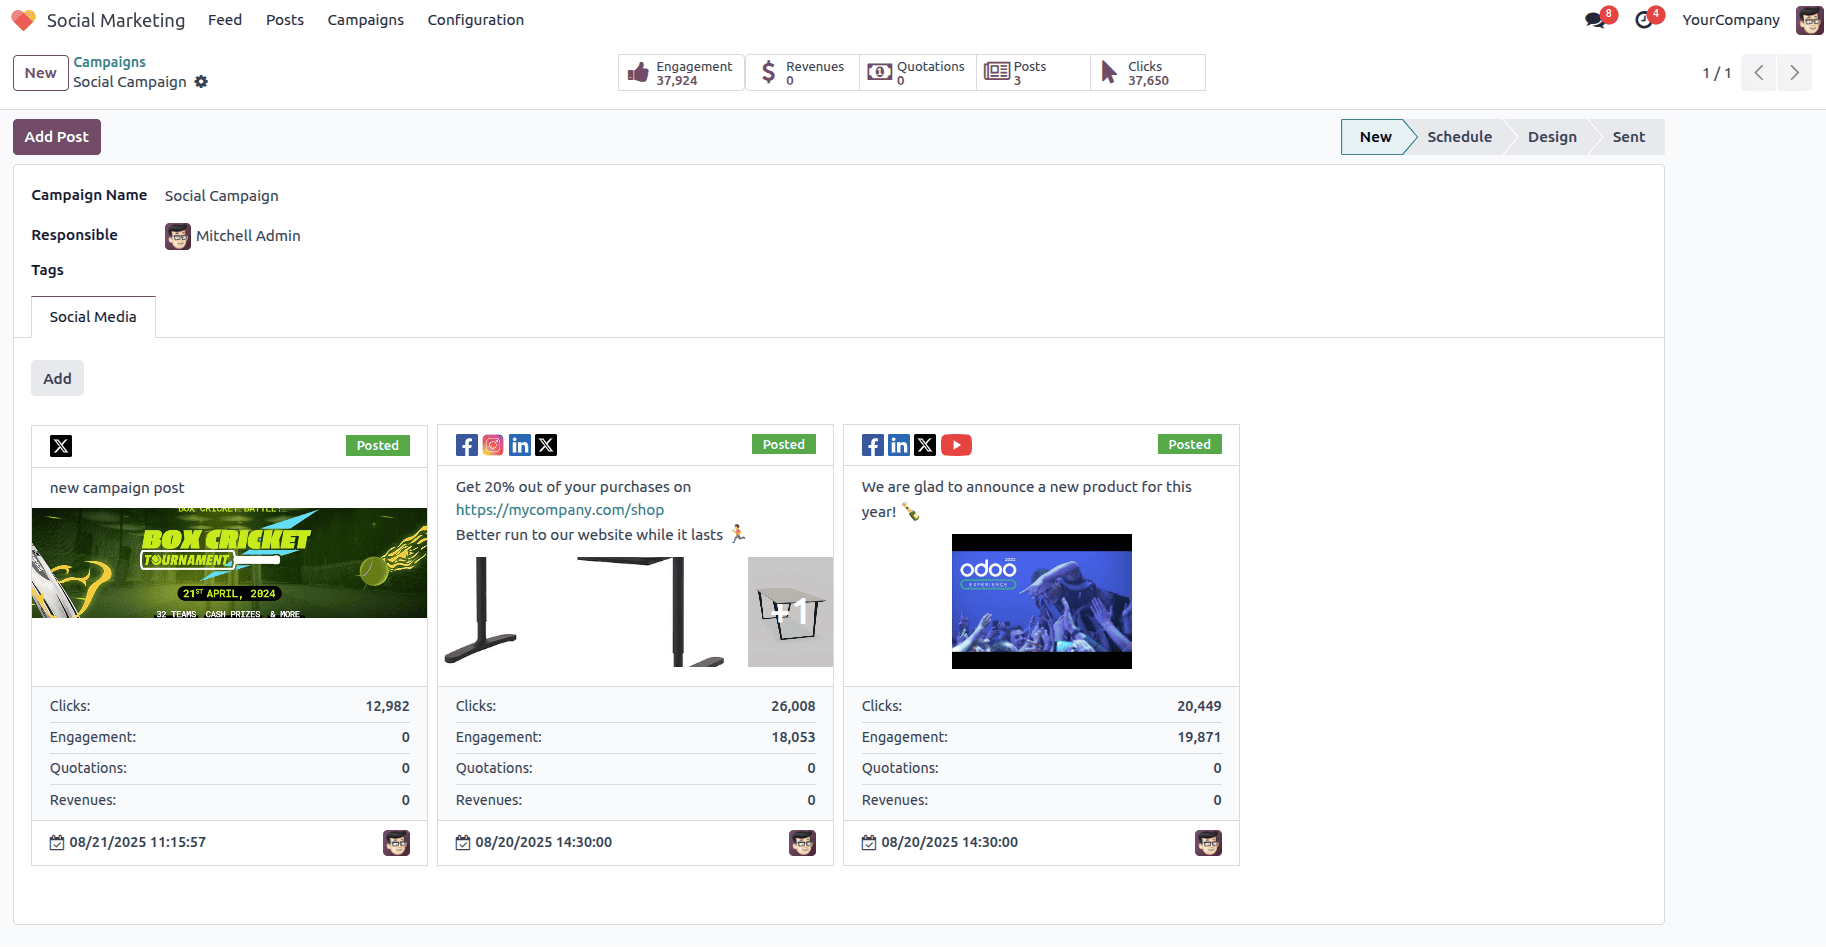Viewport: 1826px width, 947px height.
Task: Open Quotations stats via its icon
Action: (x=880, y=71)
